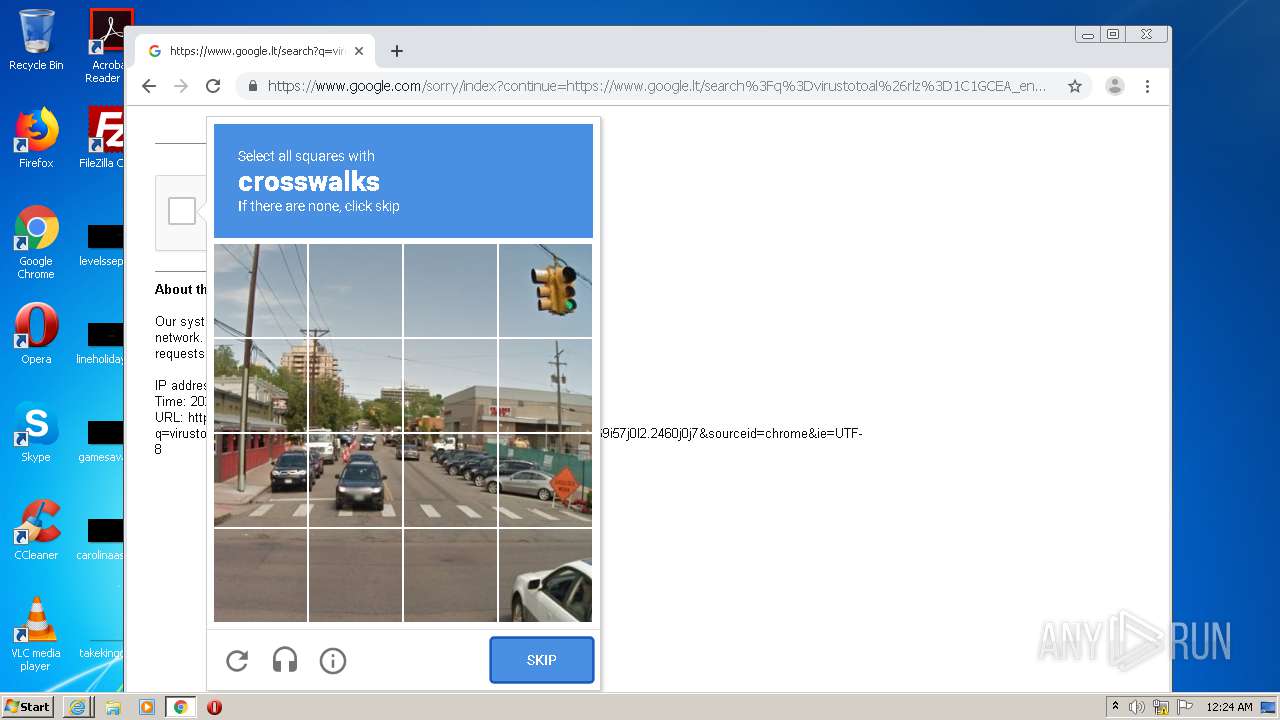Open CCleaner desktop shortcut
The width and height of the screenshot is (1280, 720).
point(36,530)
